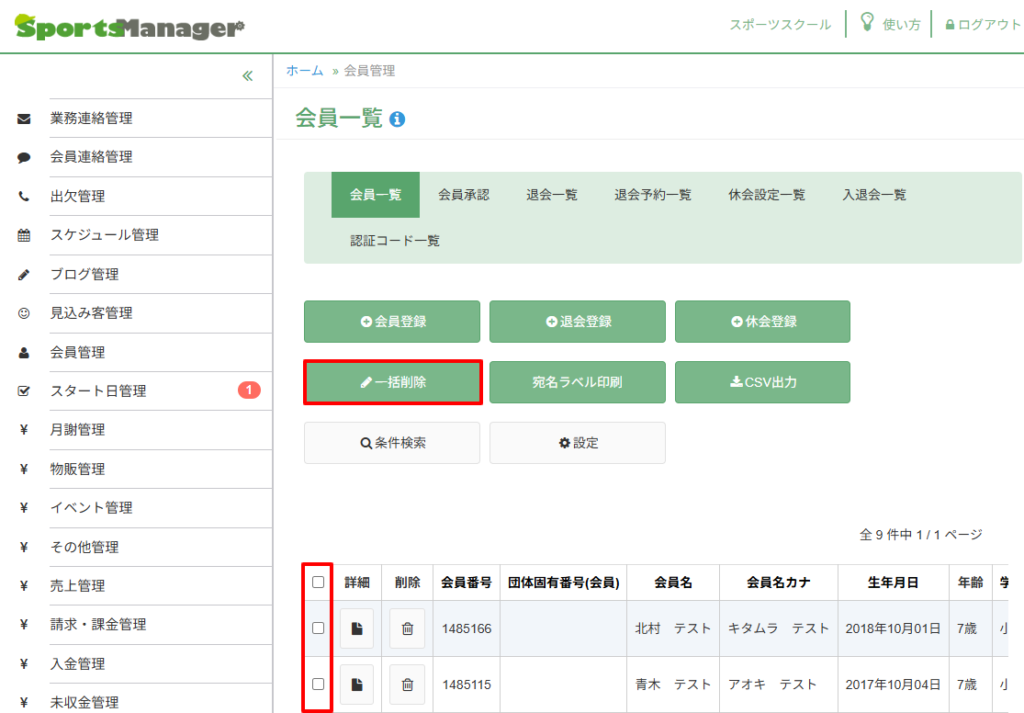Open 月謝管理 in the sidebar
The image size is (1024, 713).
[78, 430]
